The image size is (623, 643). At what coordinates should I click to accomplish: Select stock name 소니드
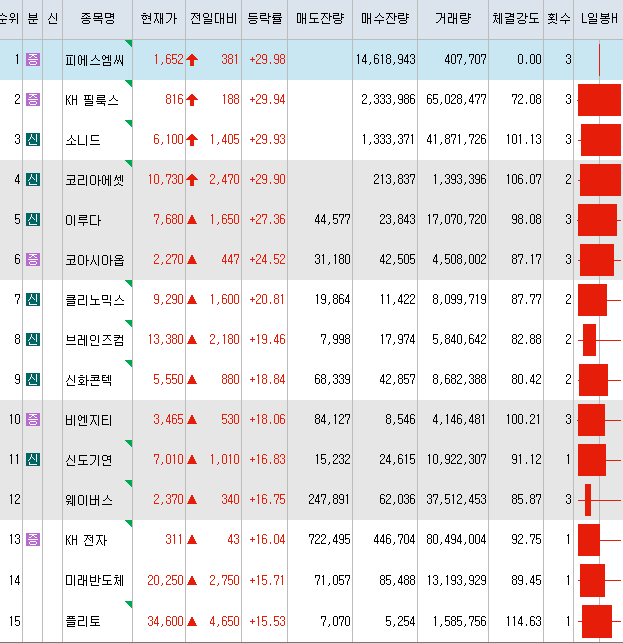[x=82, y=140]
